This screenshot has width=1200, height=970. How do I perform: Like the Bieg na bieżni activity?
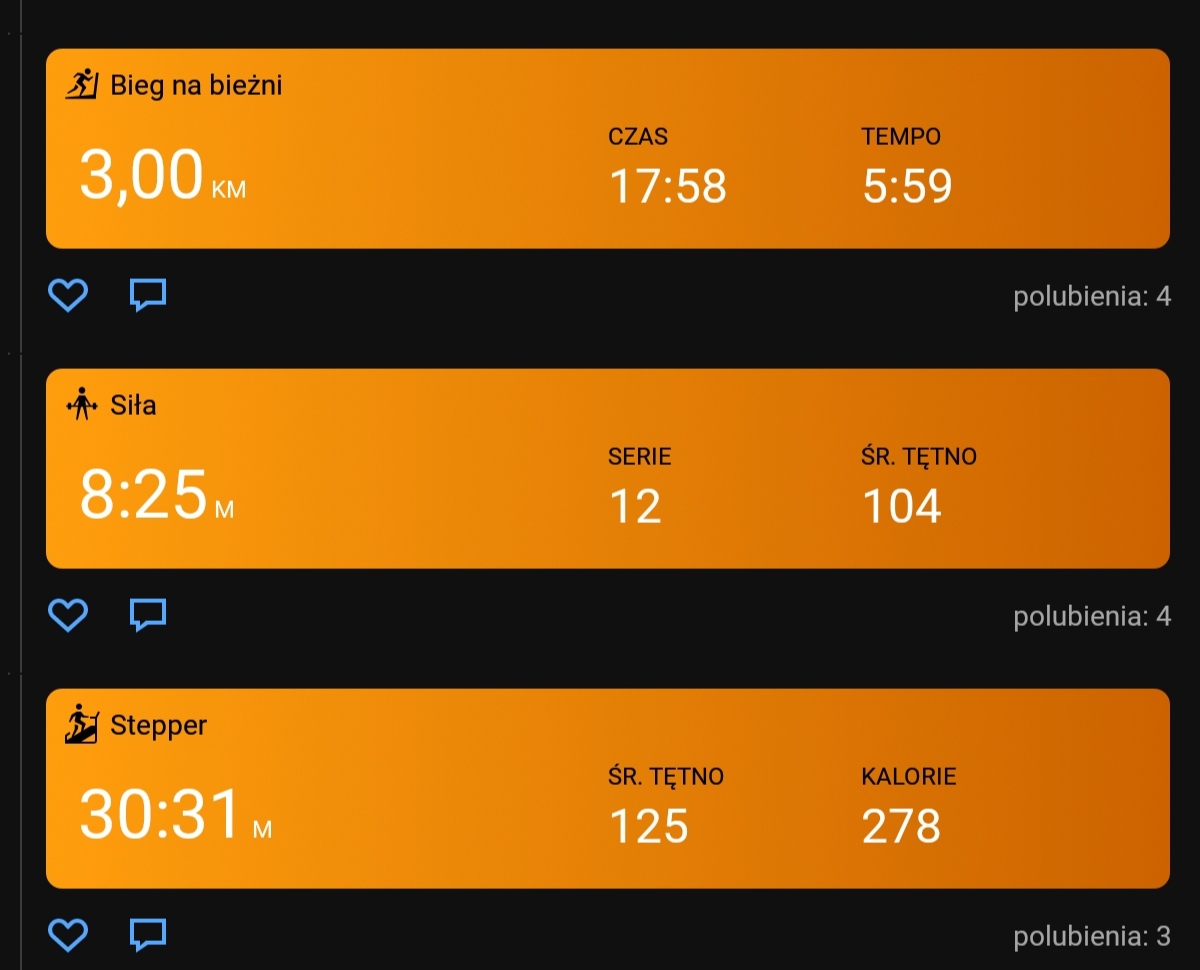(x=68, y=295)
